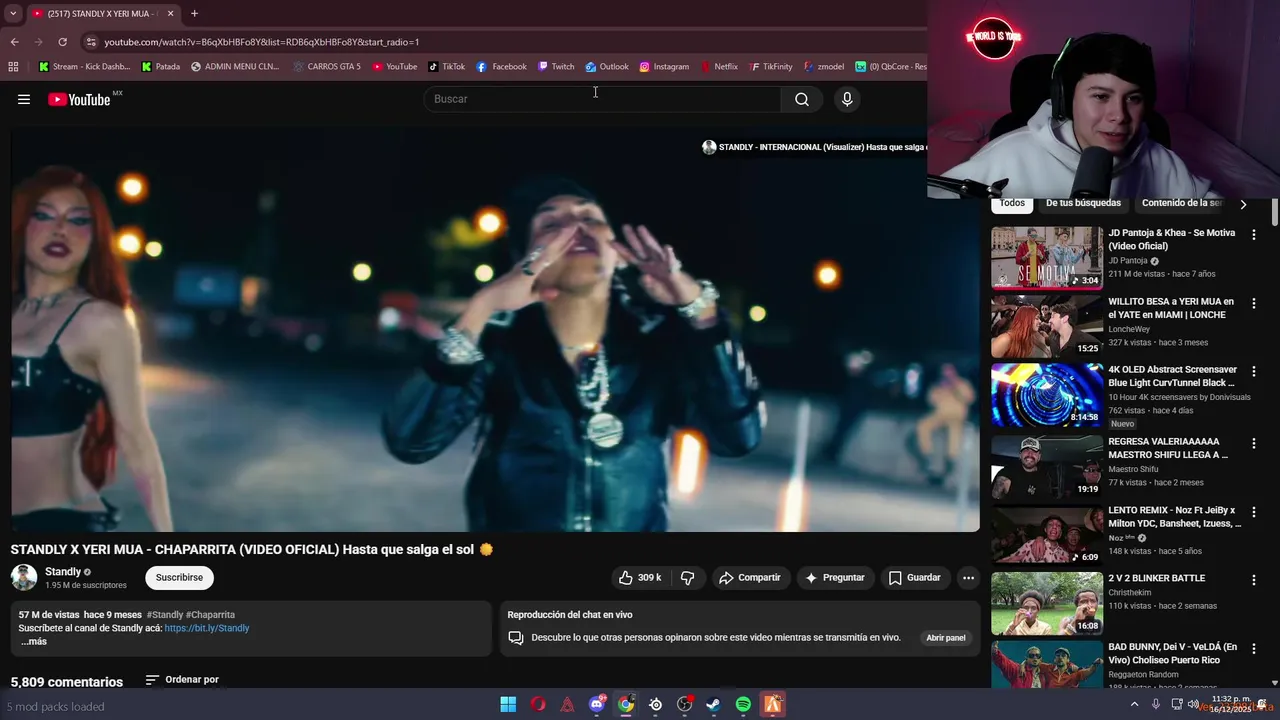1280x720 pixels.
Task: Open options for REGRESA VALERIAAAAAA video
Action: (x=1253, y=443)
